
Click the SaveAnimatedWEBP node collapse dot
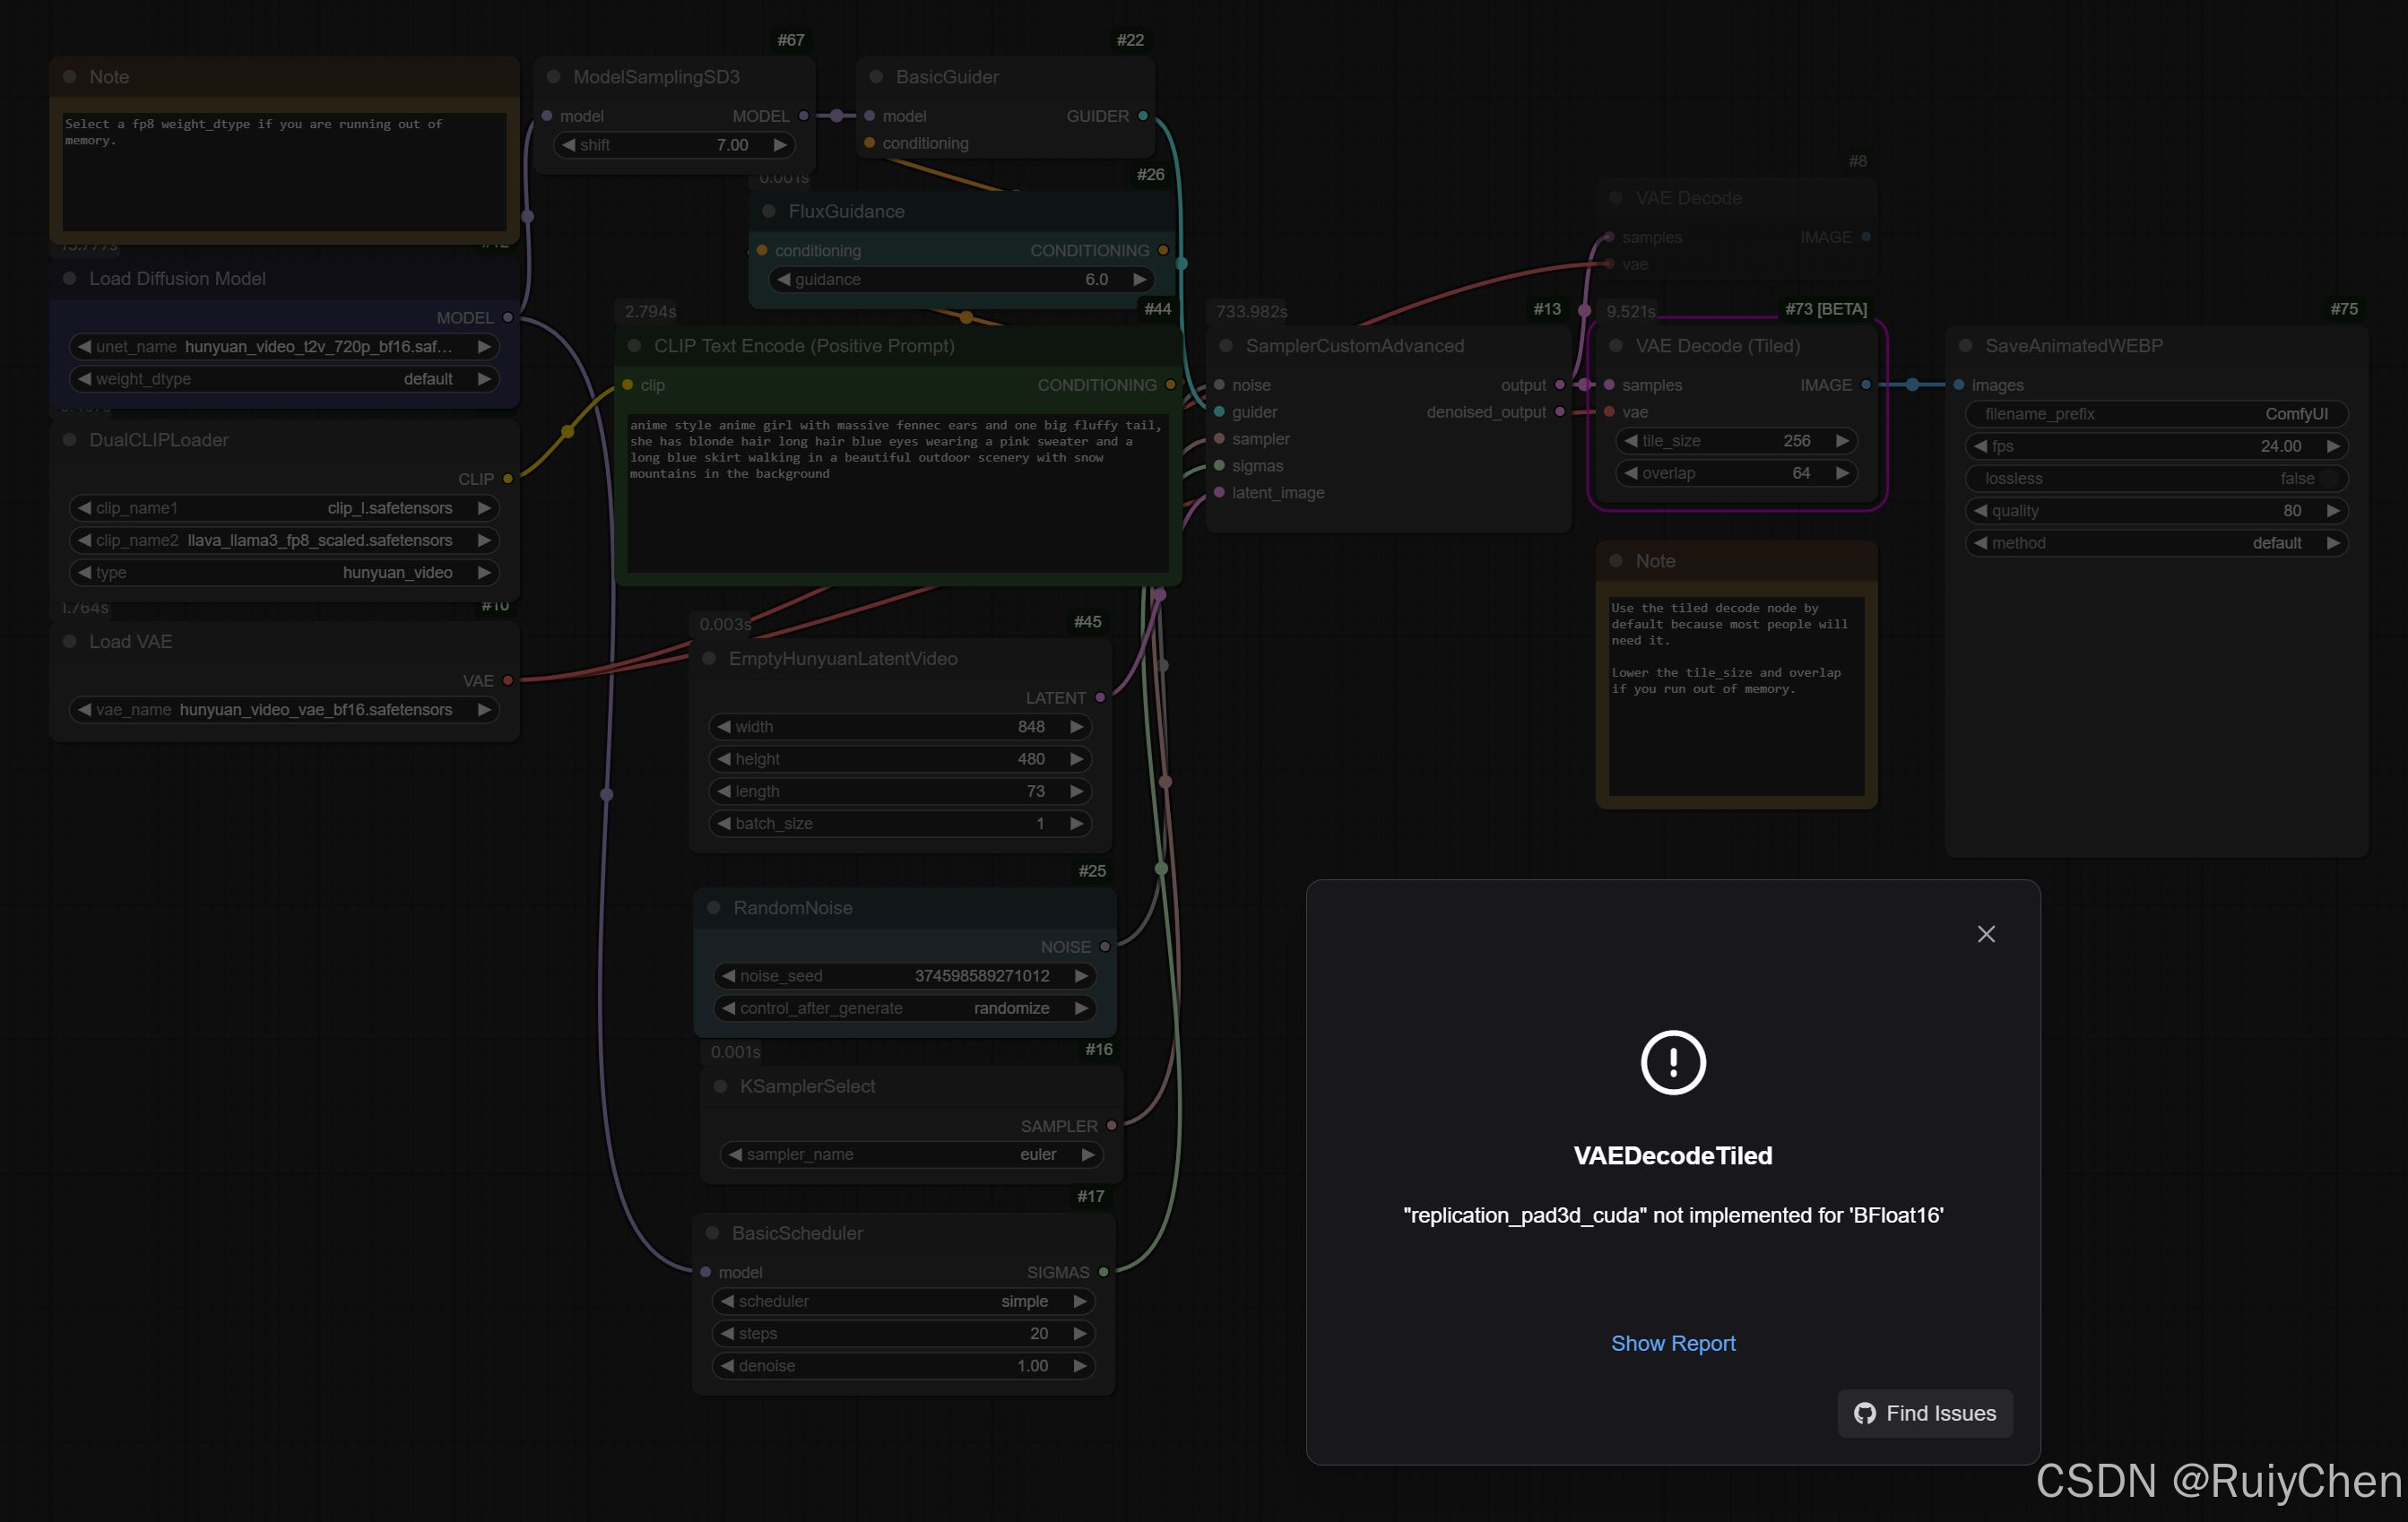1965,345
